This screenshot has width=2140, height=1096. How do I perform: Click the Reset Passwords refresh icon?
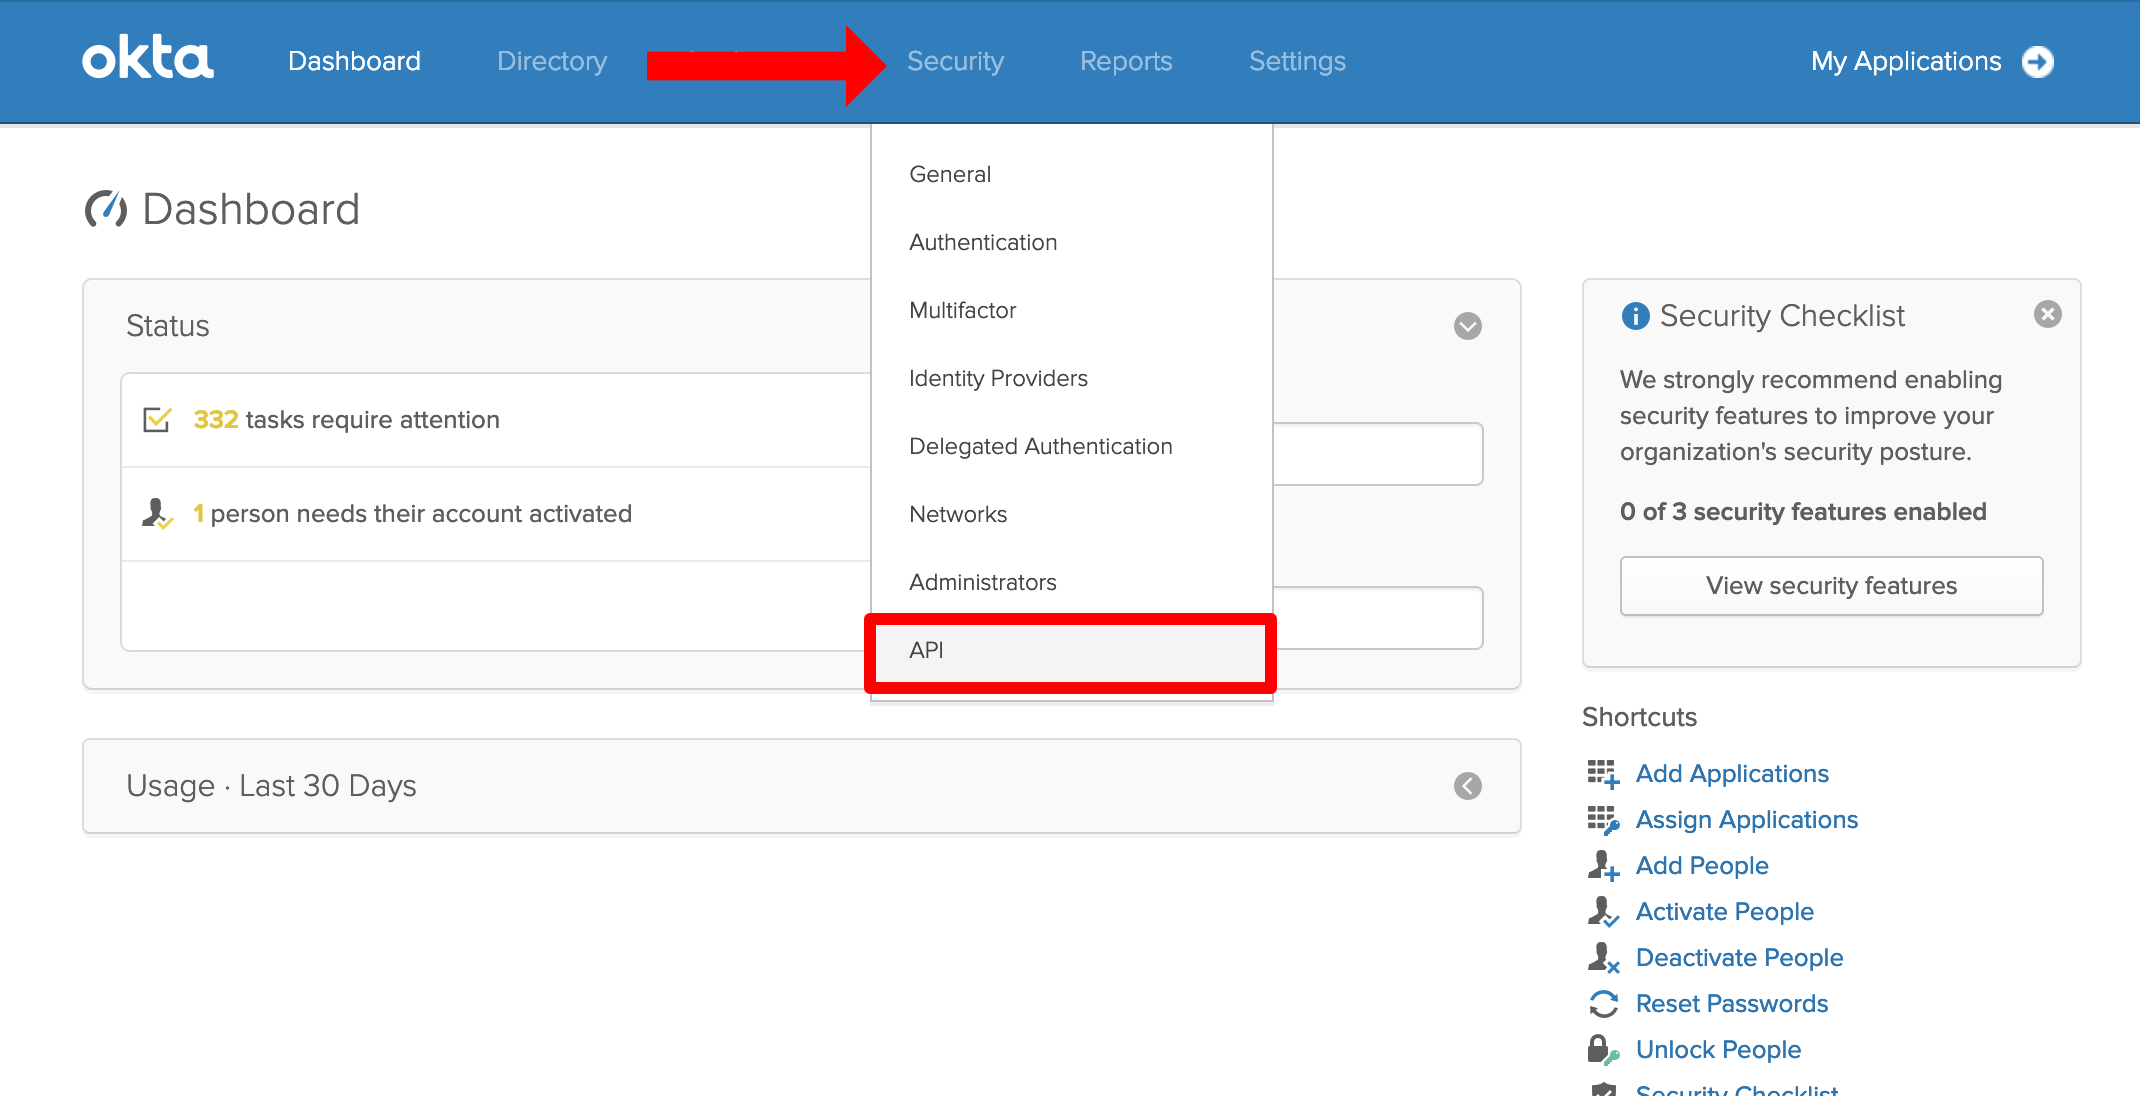(1603, 1004)
